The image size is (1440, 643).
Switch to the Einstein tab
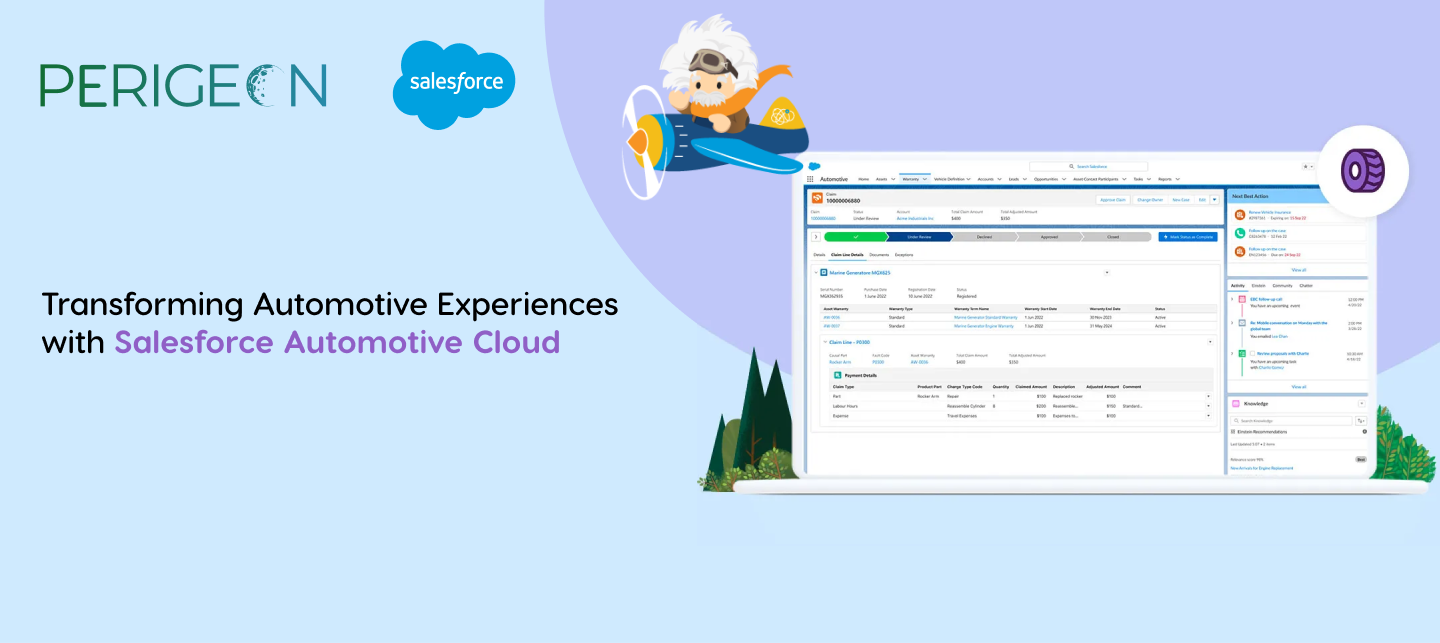click(x=1258, y=285)
